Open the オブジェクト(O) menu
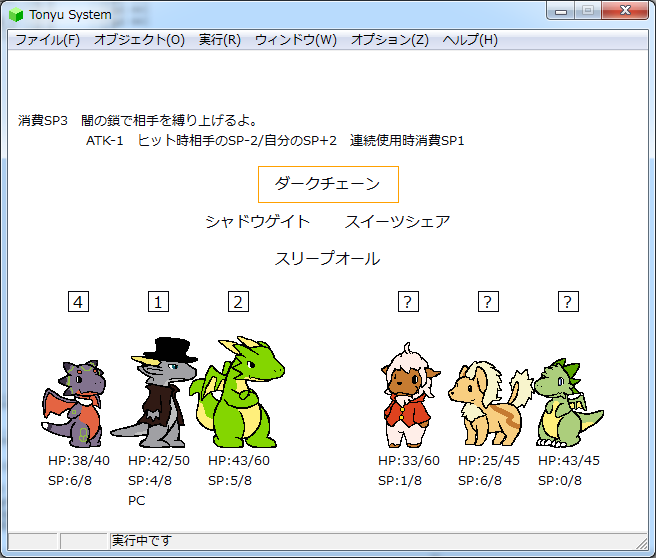Viewport: 656px width, 558px height. pyautogui.click(x=139, y=40)
